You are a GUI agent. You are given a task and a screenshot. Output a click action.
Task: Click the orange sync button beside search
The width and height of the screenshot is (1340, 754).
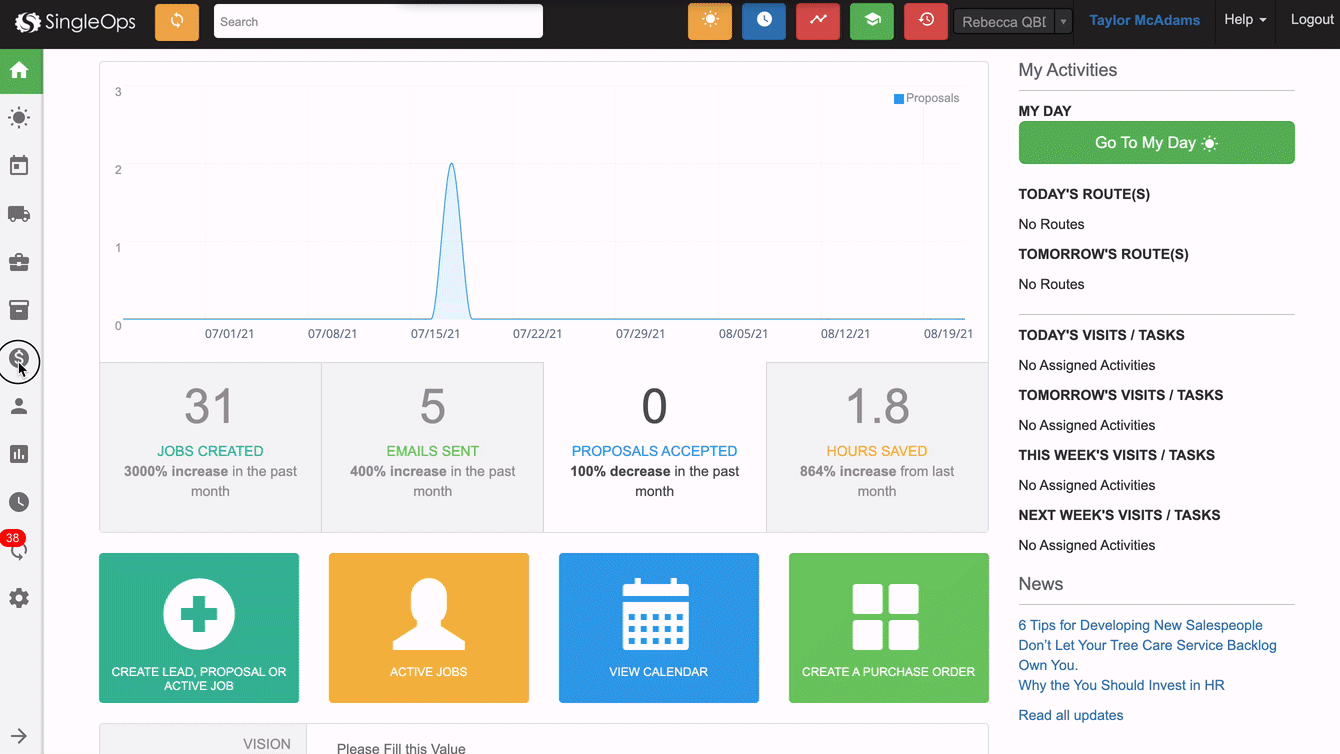click(177, 21)
